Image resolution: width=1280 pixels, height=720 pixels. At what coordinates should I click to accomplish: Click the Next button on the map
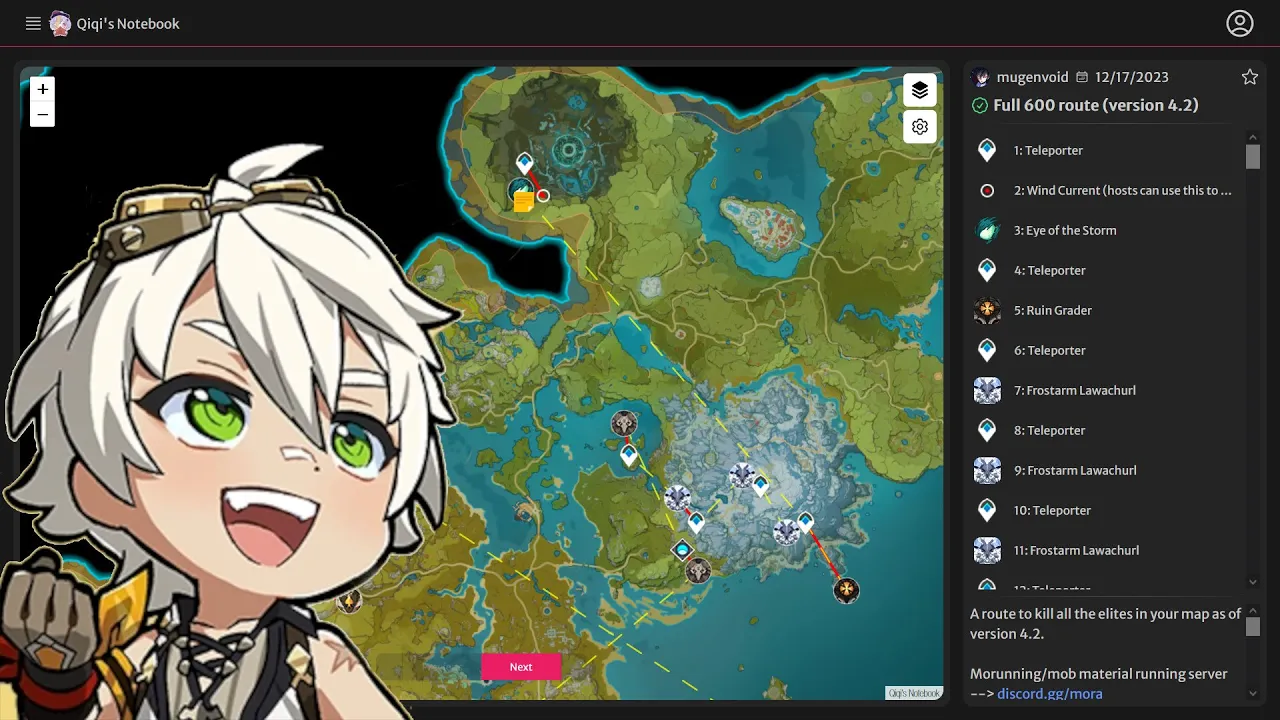point(521,667)
